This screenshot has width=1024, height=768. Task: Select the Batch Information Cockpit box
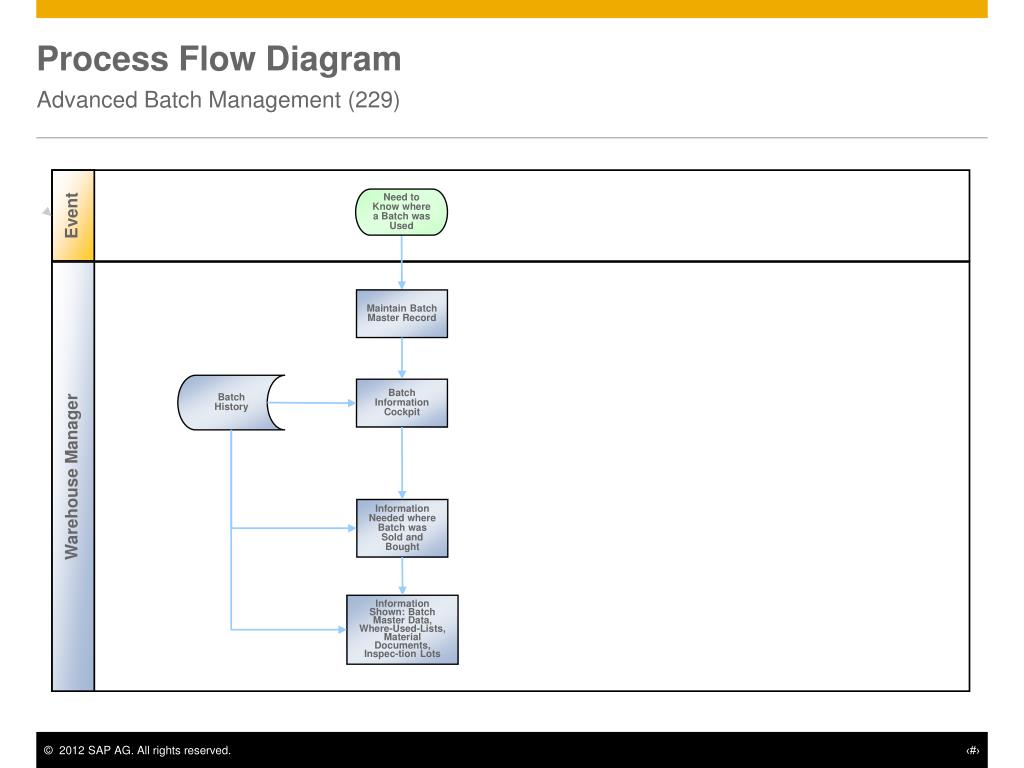(x=402, y=403)
